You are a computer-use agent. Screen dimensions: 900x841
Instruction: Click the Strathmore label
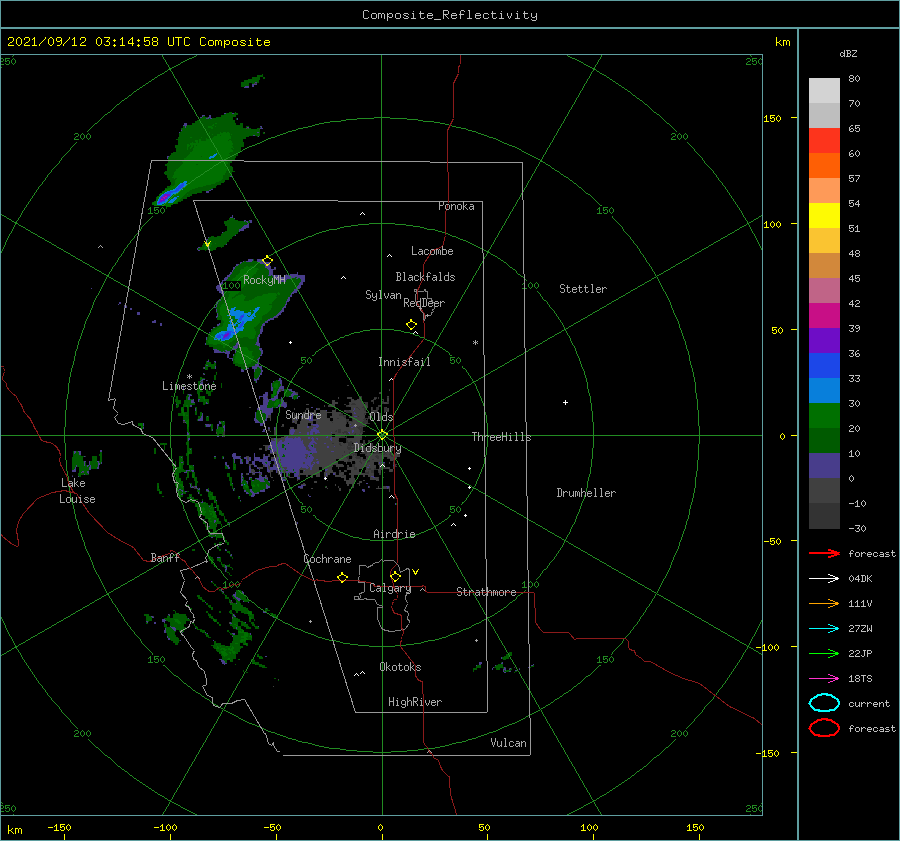pos(486,592)
